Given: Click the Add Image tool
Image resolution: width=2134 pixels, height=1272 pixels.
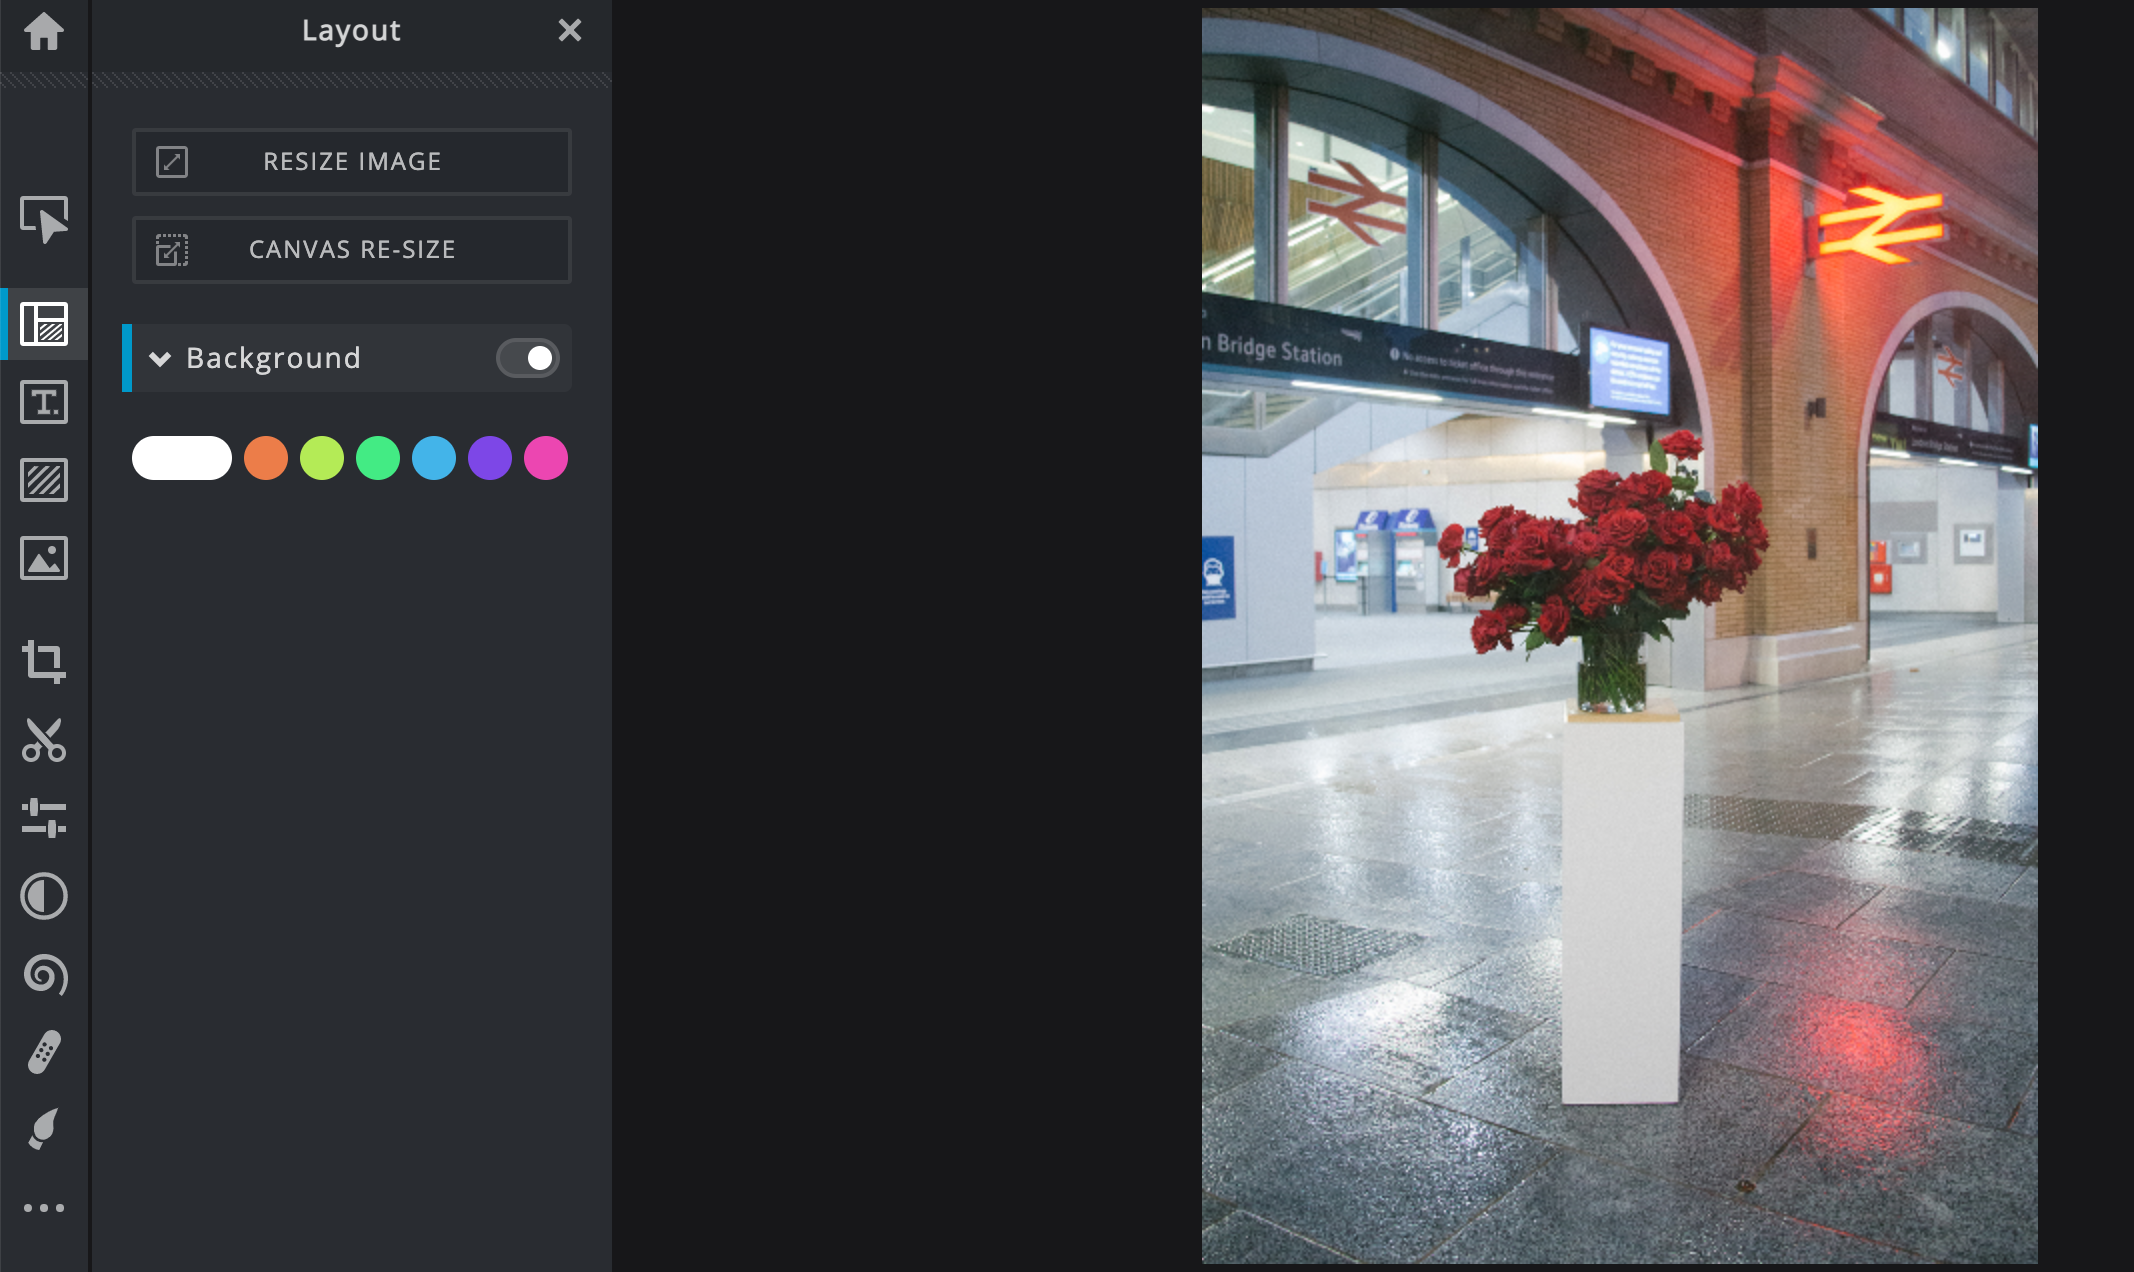Looking at the screenshot, I should (x=44, y=558).
